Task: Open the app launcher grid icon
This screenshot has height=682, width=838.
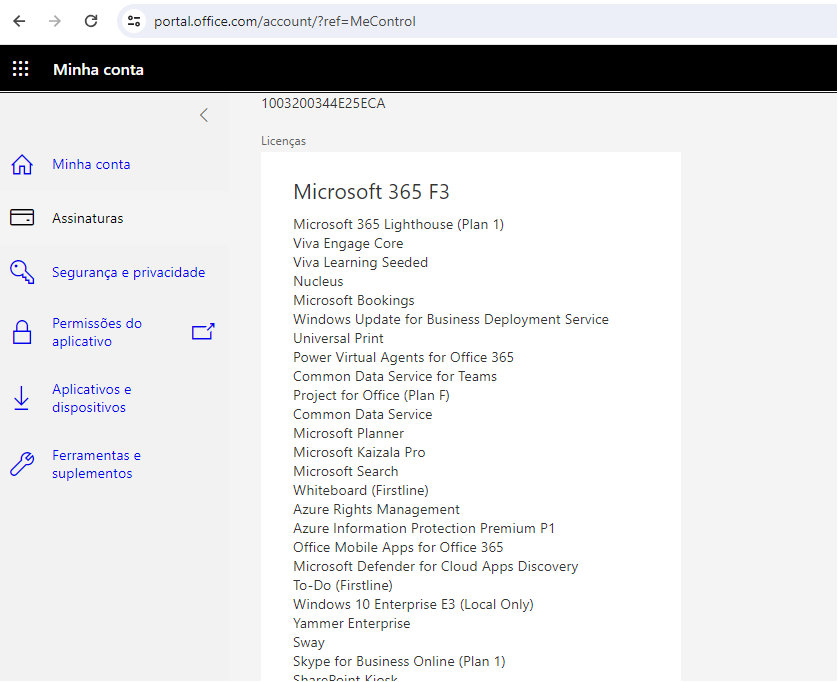Action: 20,69
